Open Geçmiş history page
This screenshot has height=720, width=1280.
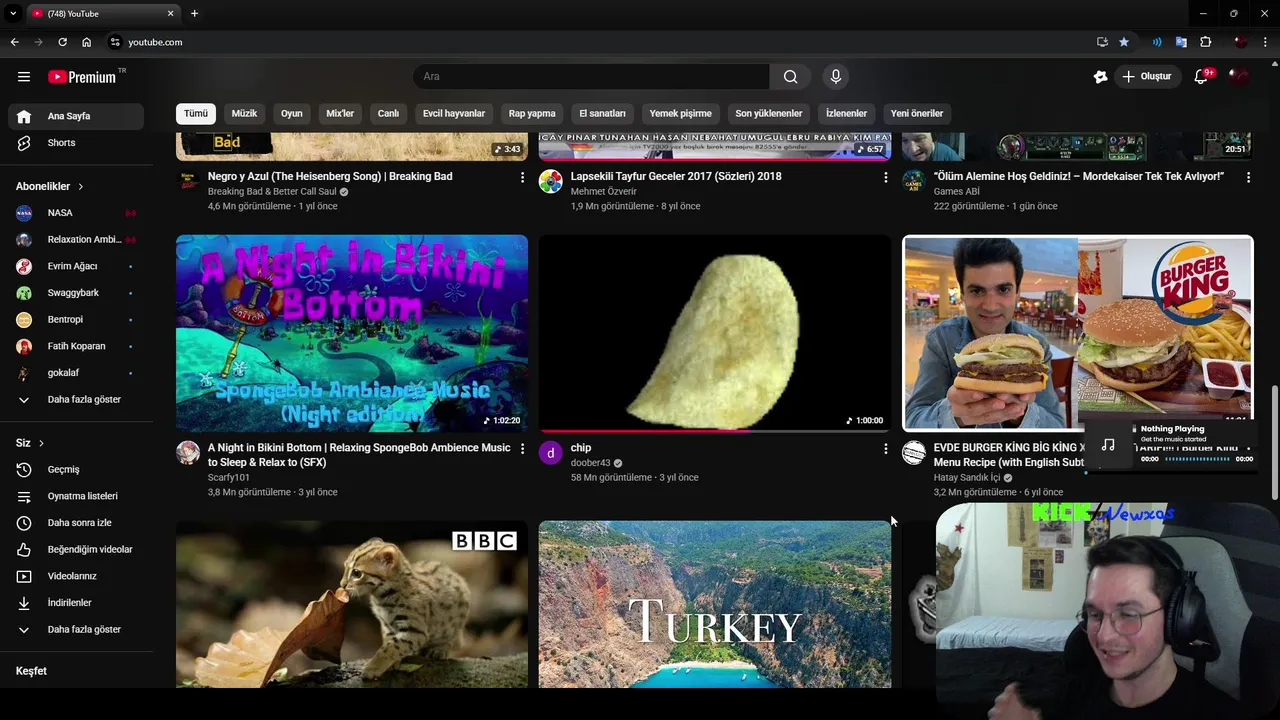pyautogui.click(x=76, y=470)
